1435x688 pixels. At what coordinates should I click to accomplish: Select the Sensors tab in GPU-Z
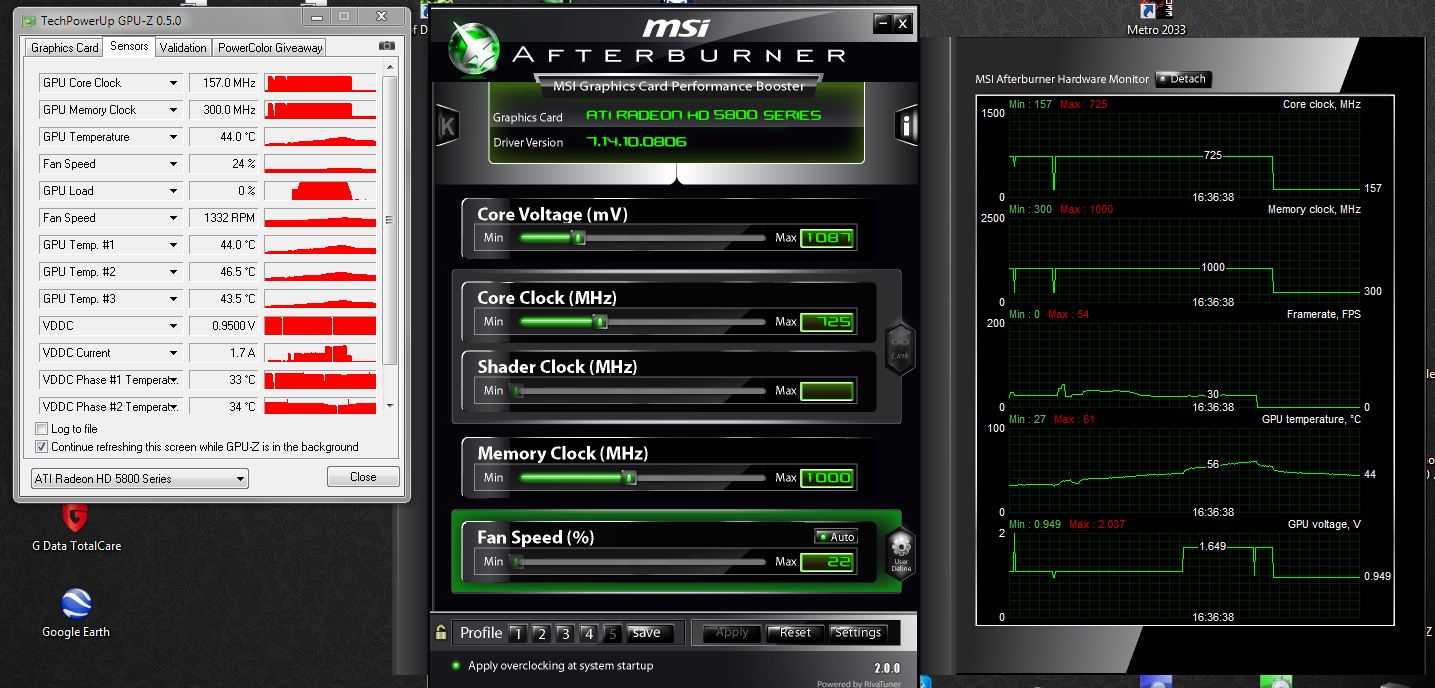click(129, 46)
